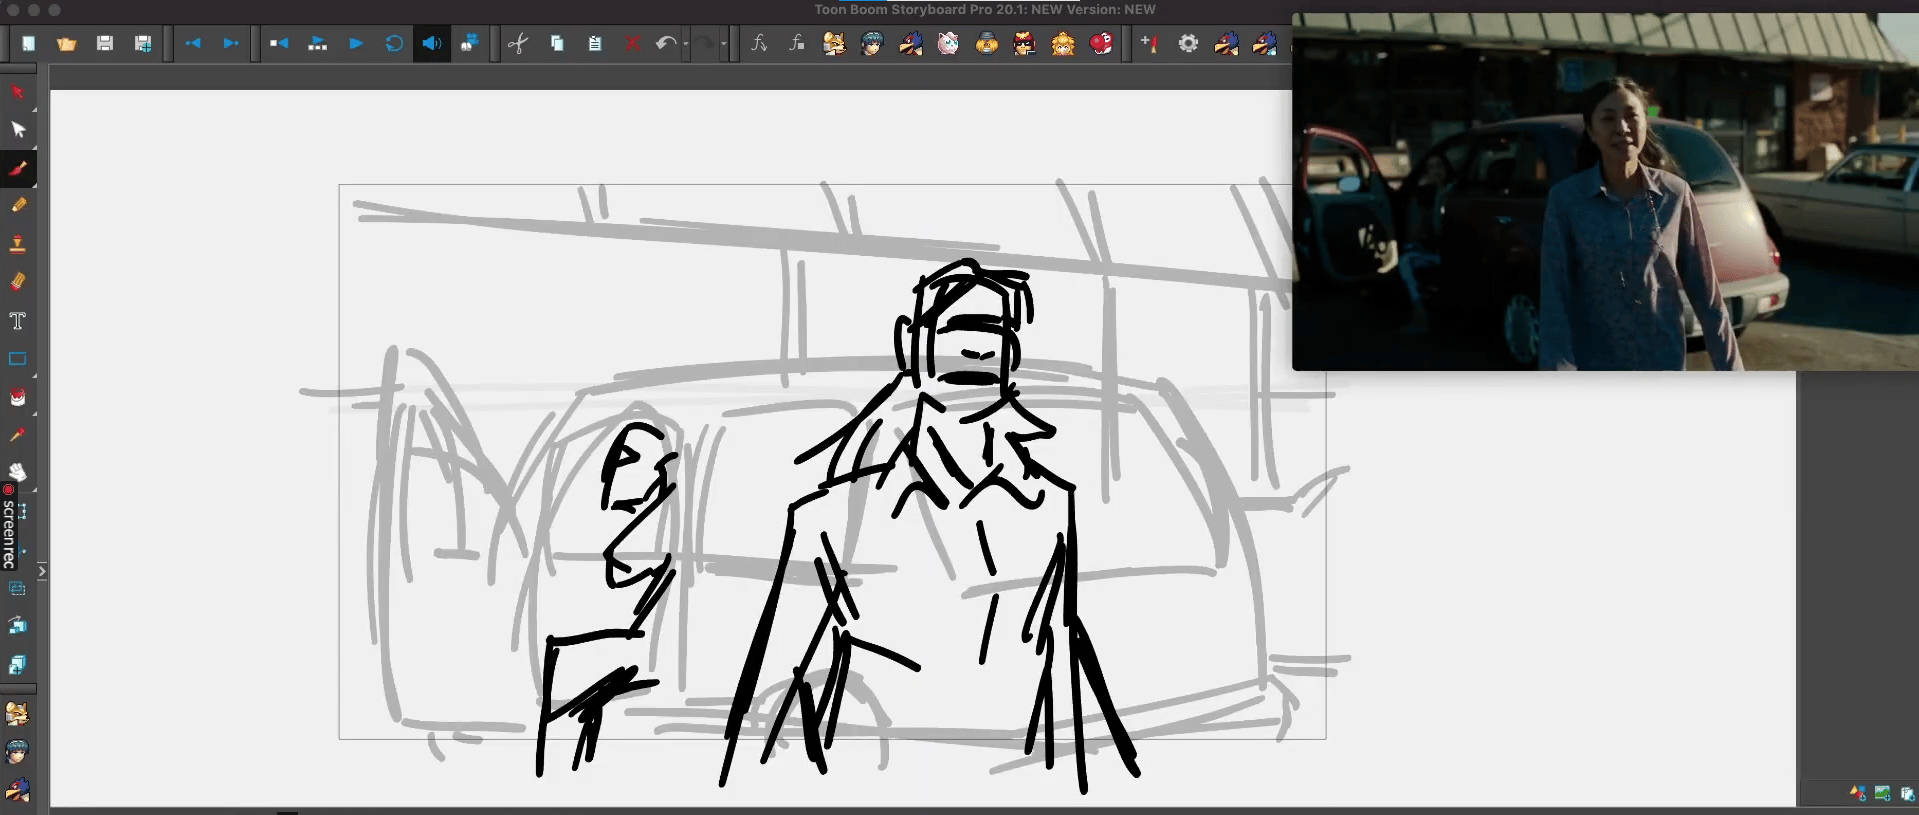Select the Paint Bucket tool

18,397
